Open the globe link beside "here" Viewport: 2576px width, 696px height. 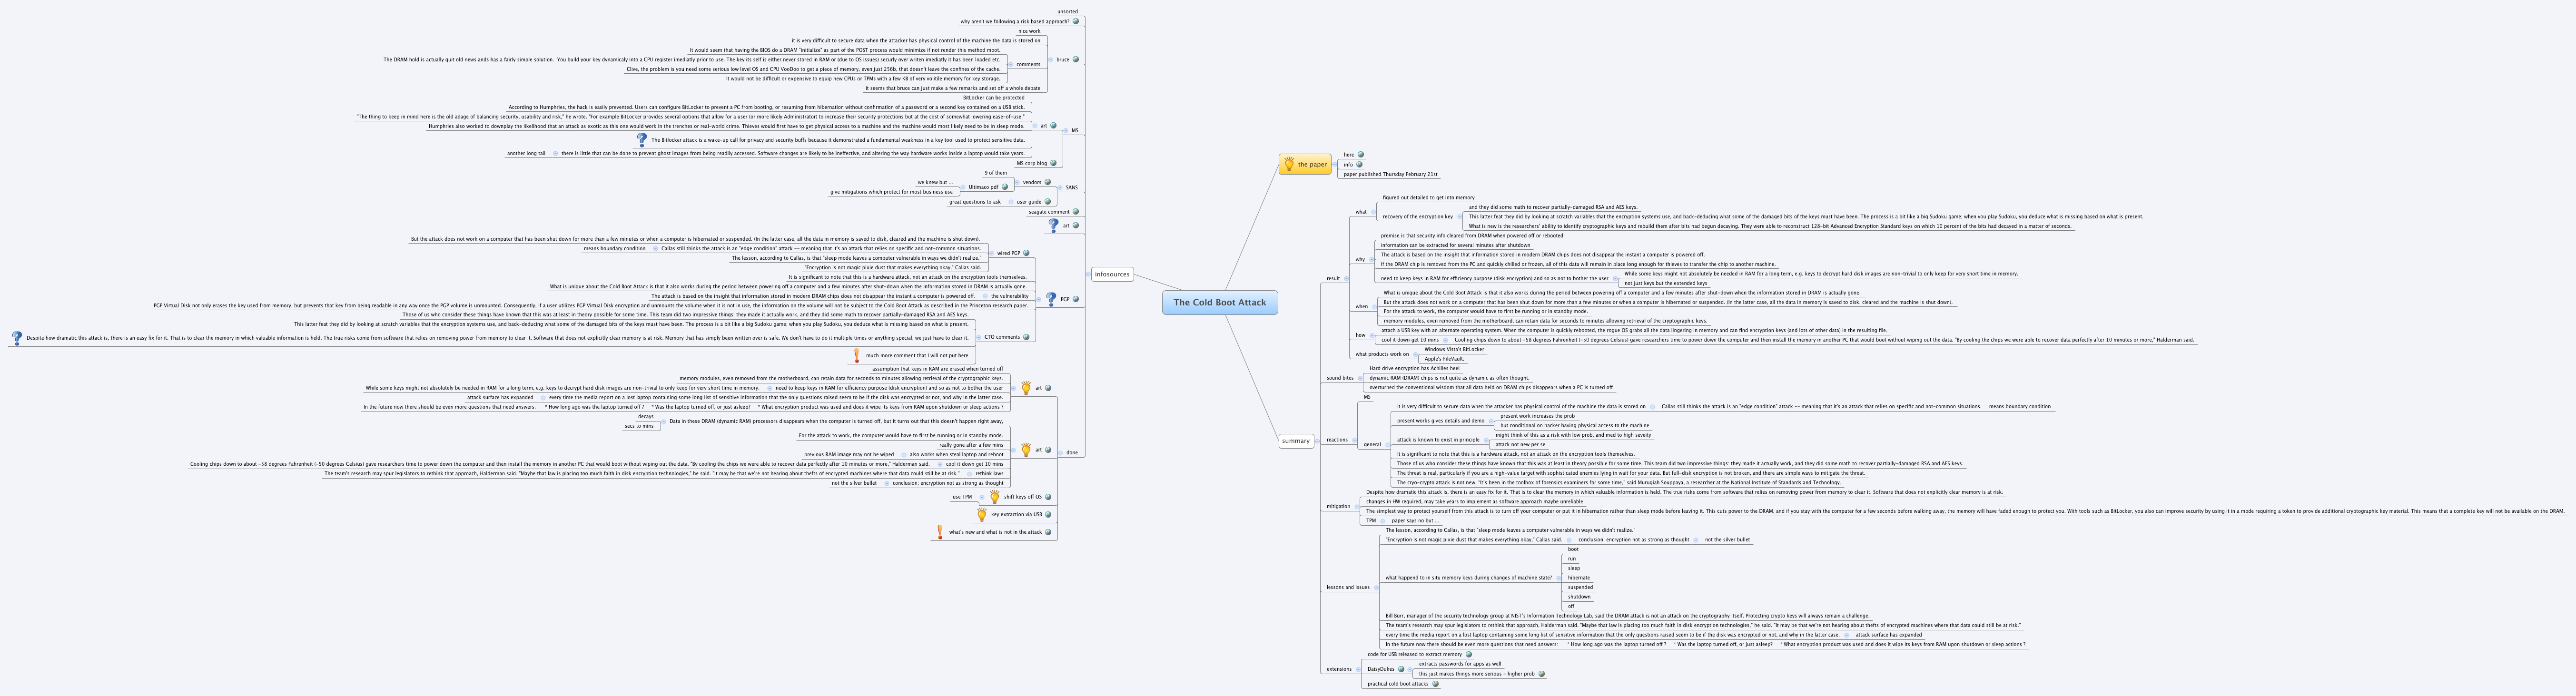point(1361,155)
